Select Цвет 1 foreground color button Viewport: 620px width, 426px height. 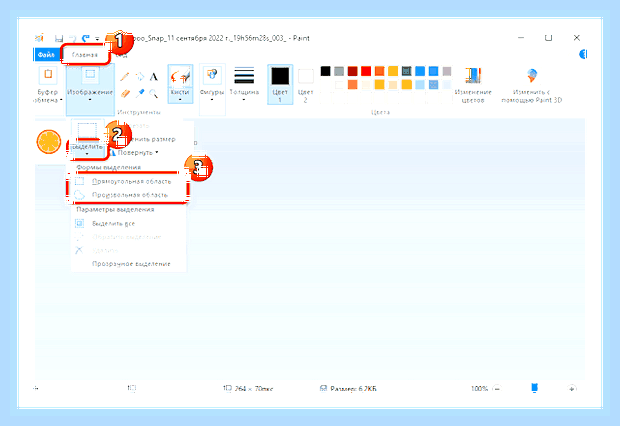pyautogui.click(x=280, y=85)
